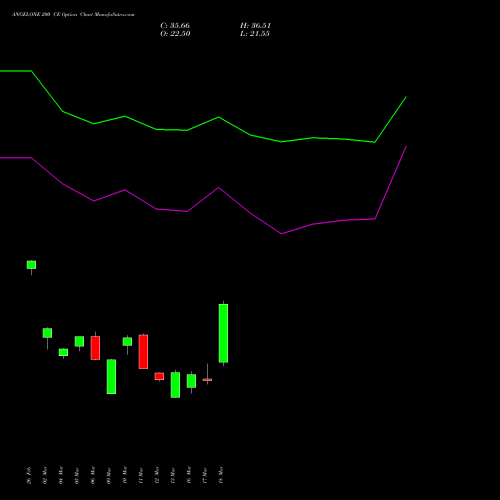Click the low value L: 21.55

click(x=255, y=34)
